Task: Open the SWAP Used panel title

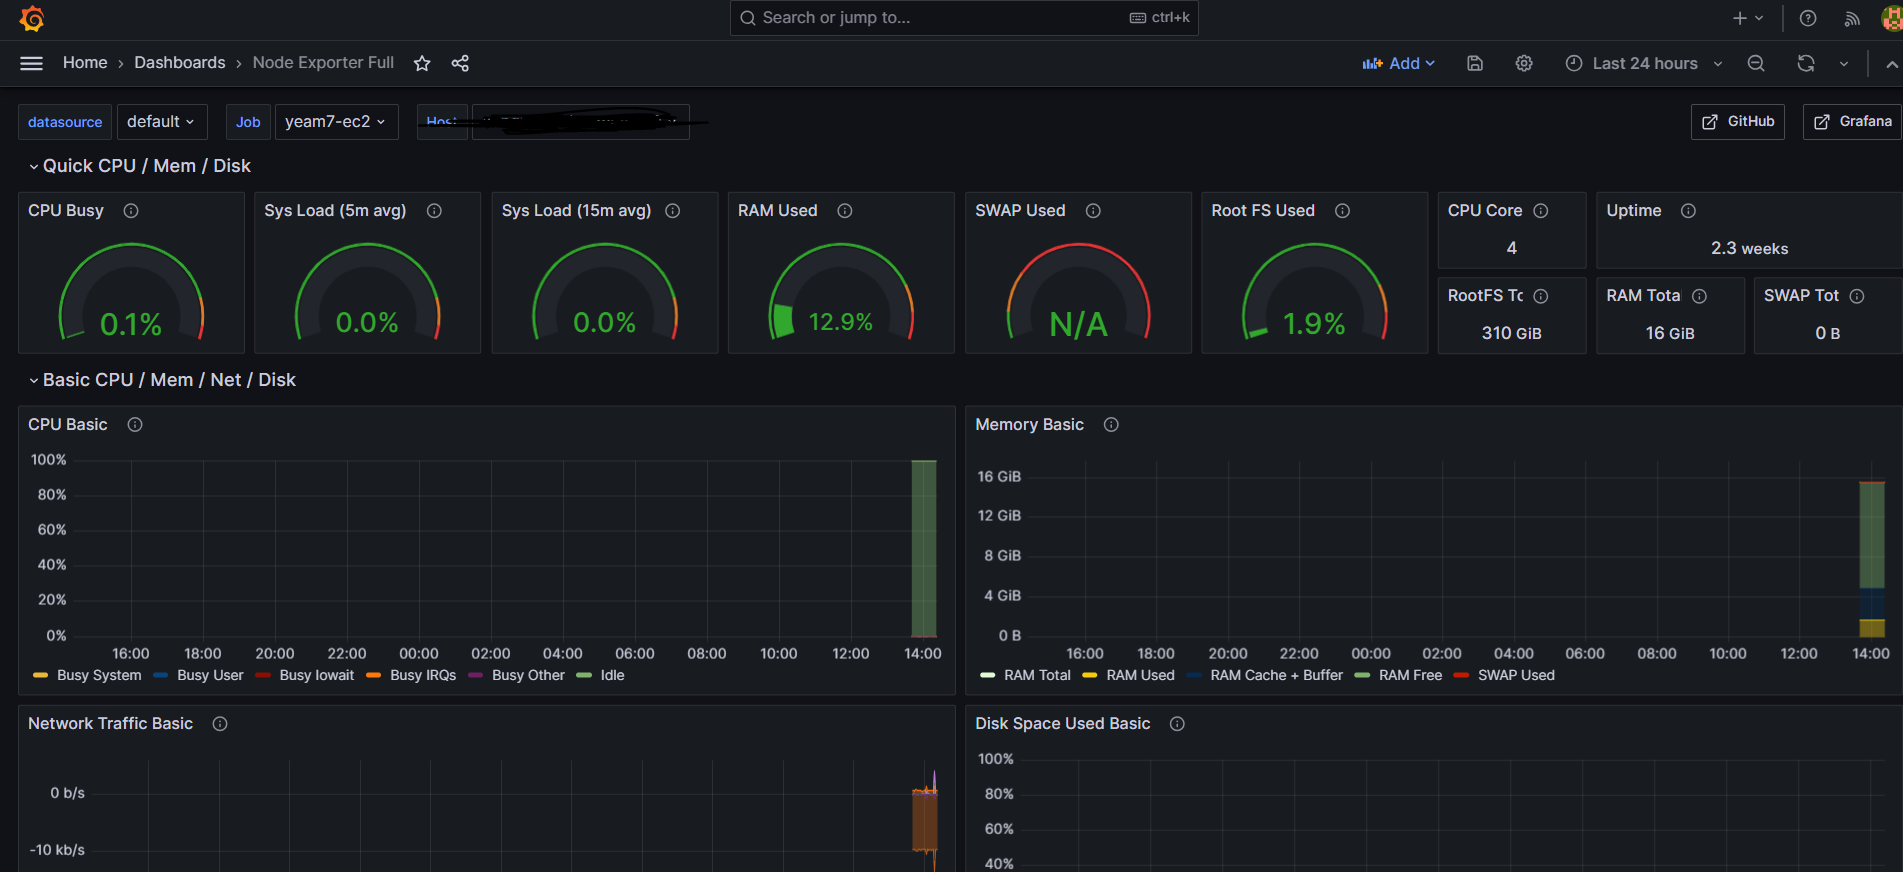Action: (x=1020, y=211)
